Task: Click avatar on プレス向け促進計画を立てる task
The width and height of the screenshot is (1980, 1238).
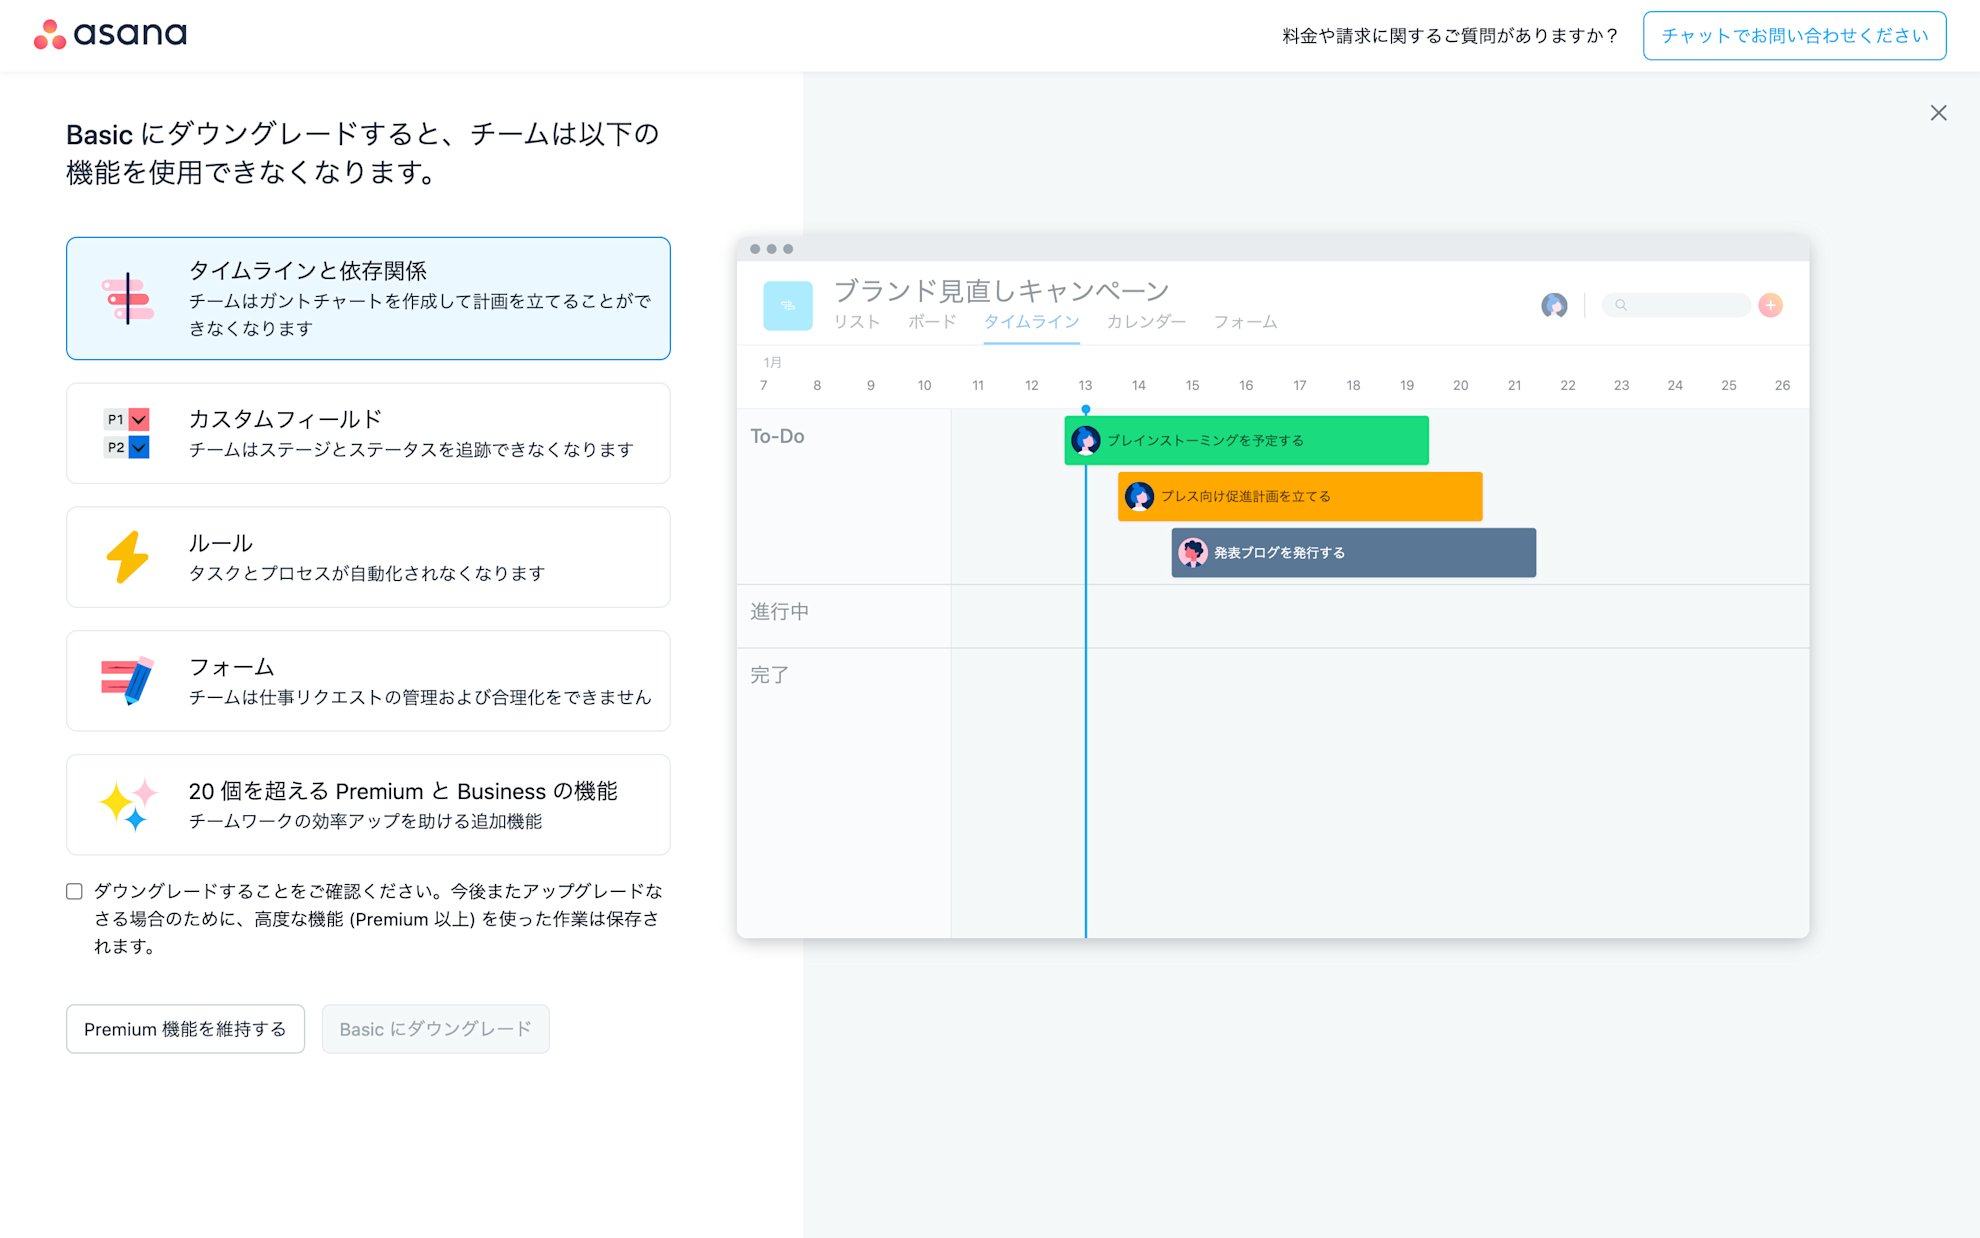Action: [x=1139, y=496]
